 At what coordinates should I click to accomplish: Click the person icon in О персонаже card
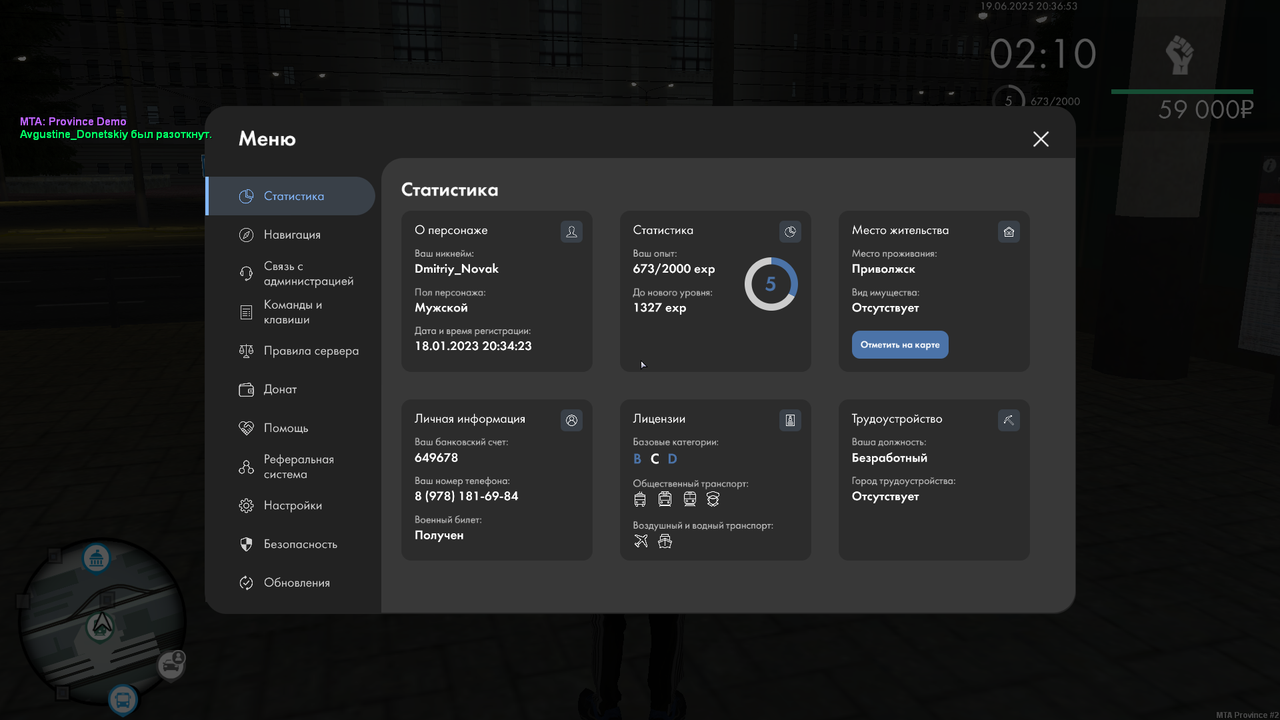(571, 232)
